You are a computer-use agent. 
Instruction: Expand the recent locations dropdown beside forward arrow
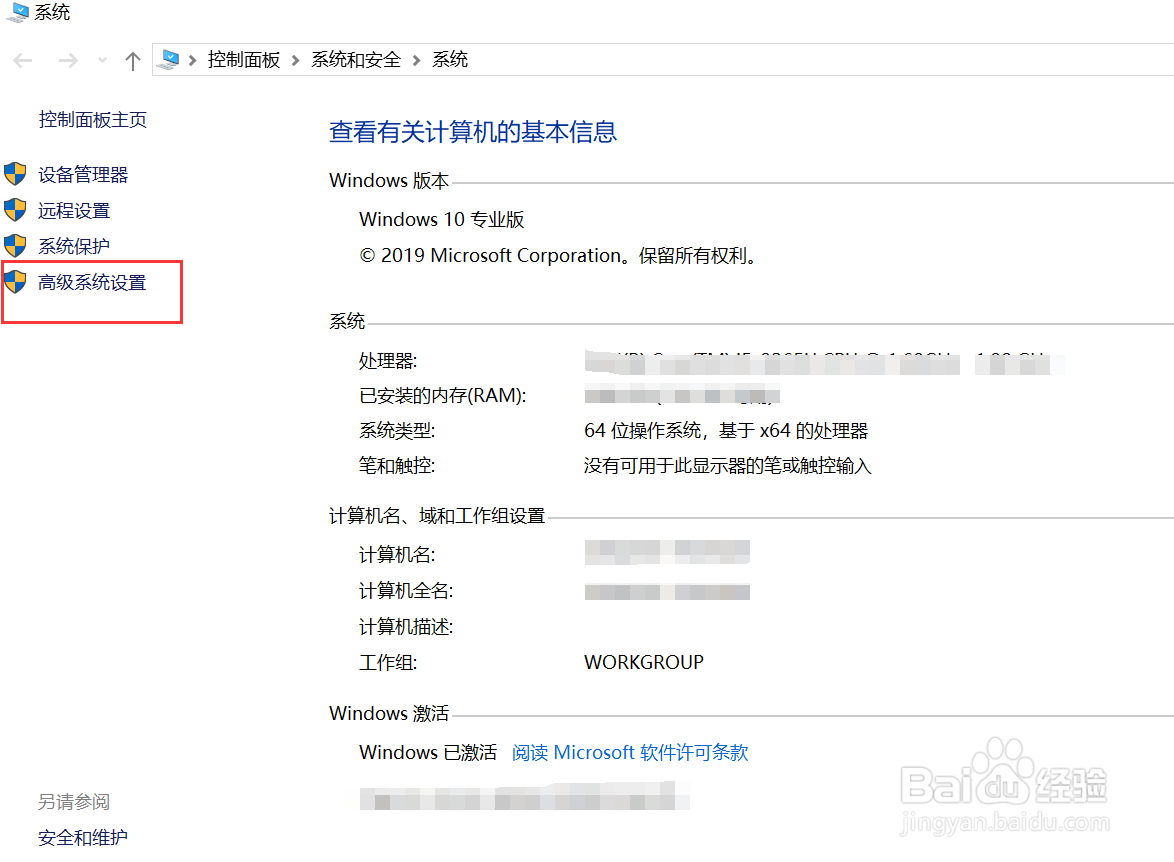coord(101,60)
